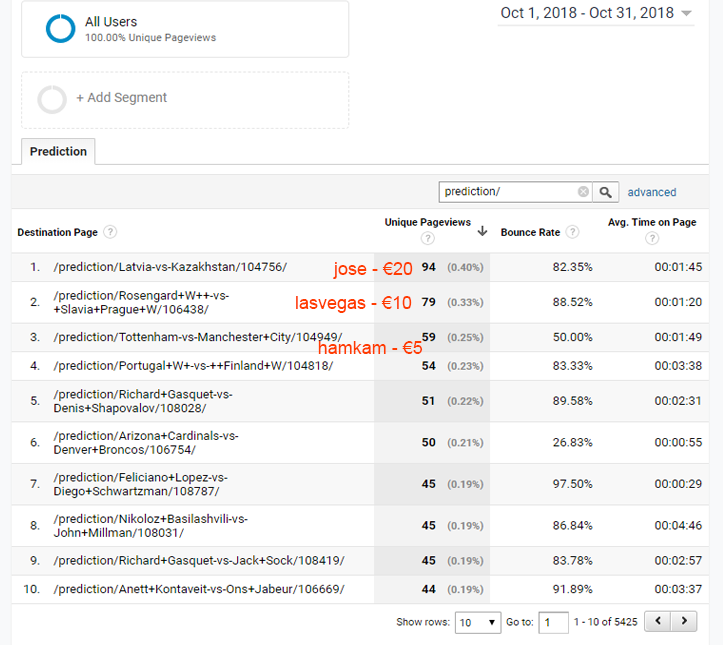Select the Prediction tab
This screenshot has height=645, width=723.
58,152
